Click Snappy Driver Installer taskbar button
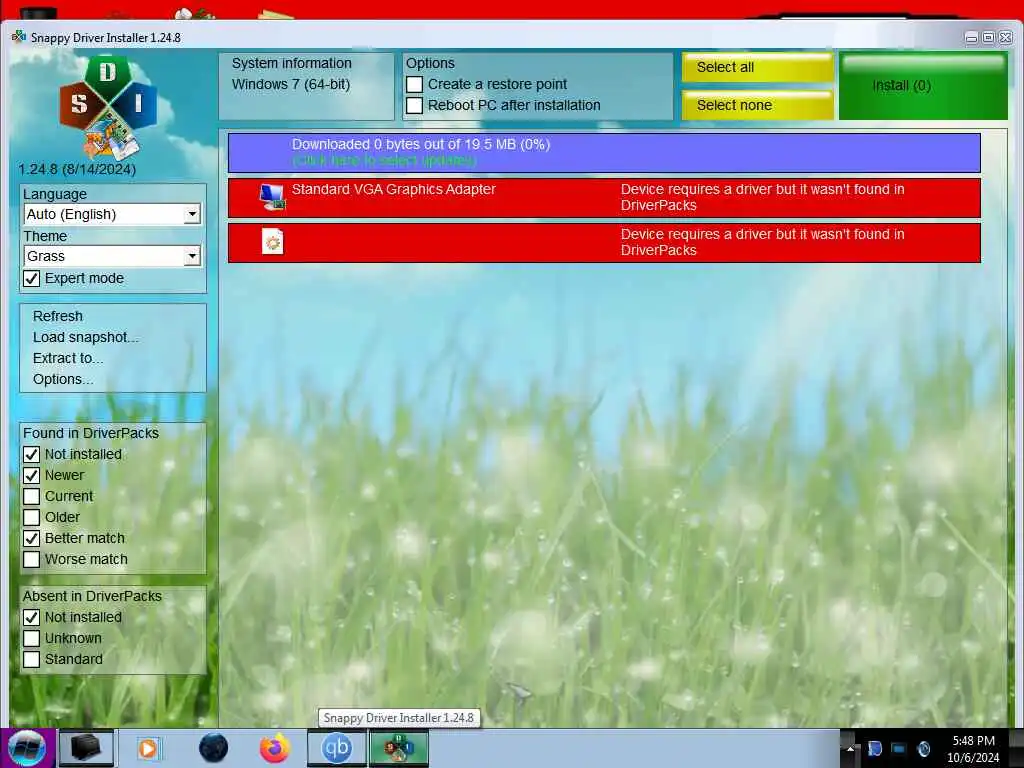This screenshot has height=768, width=1024. click(398, 748)
